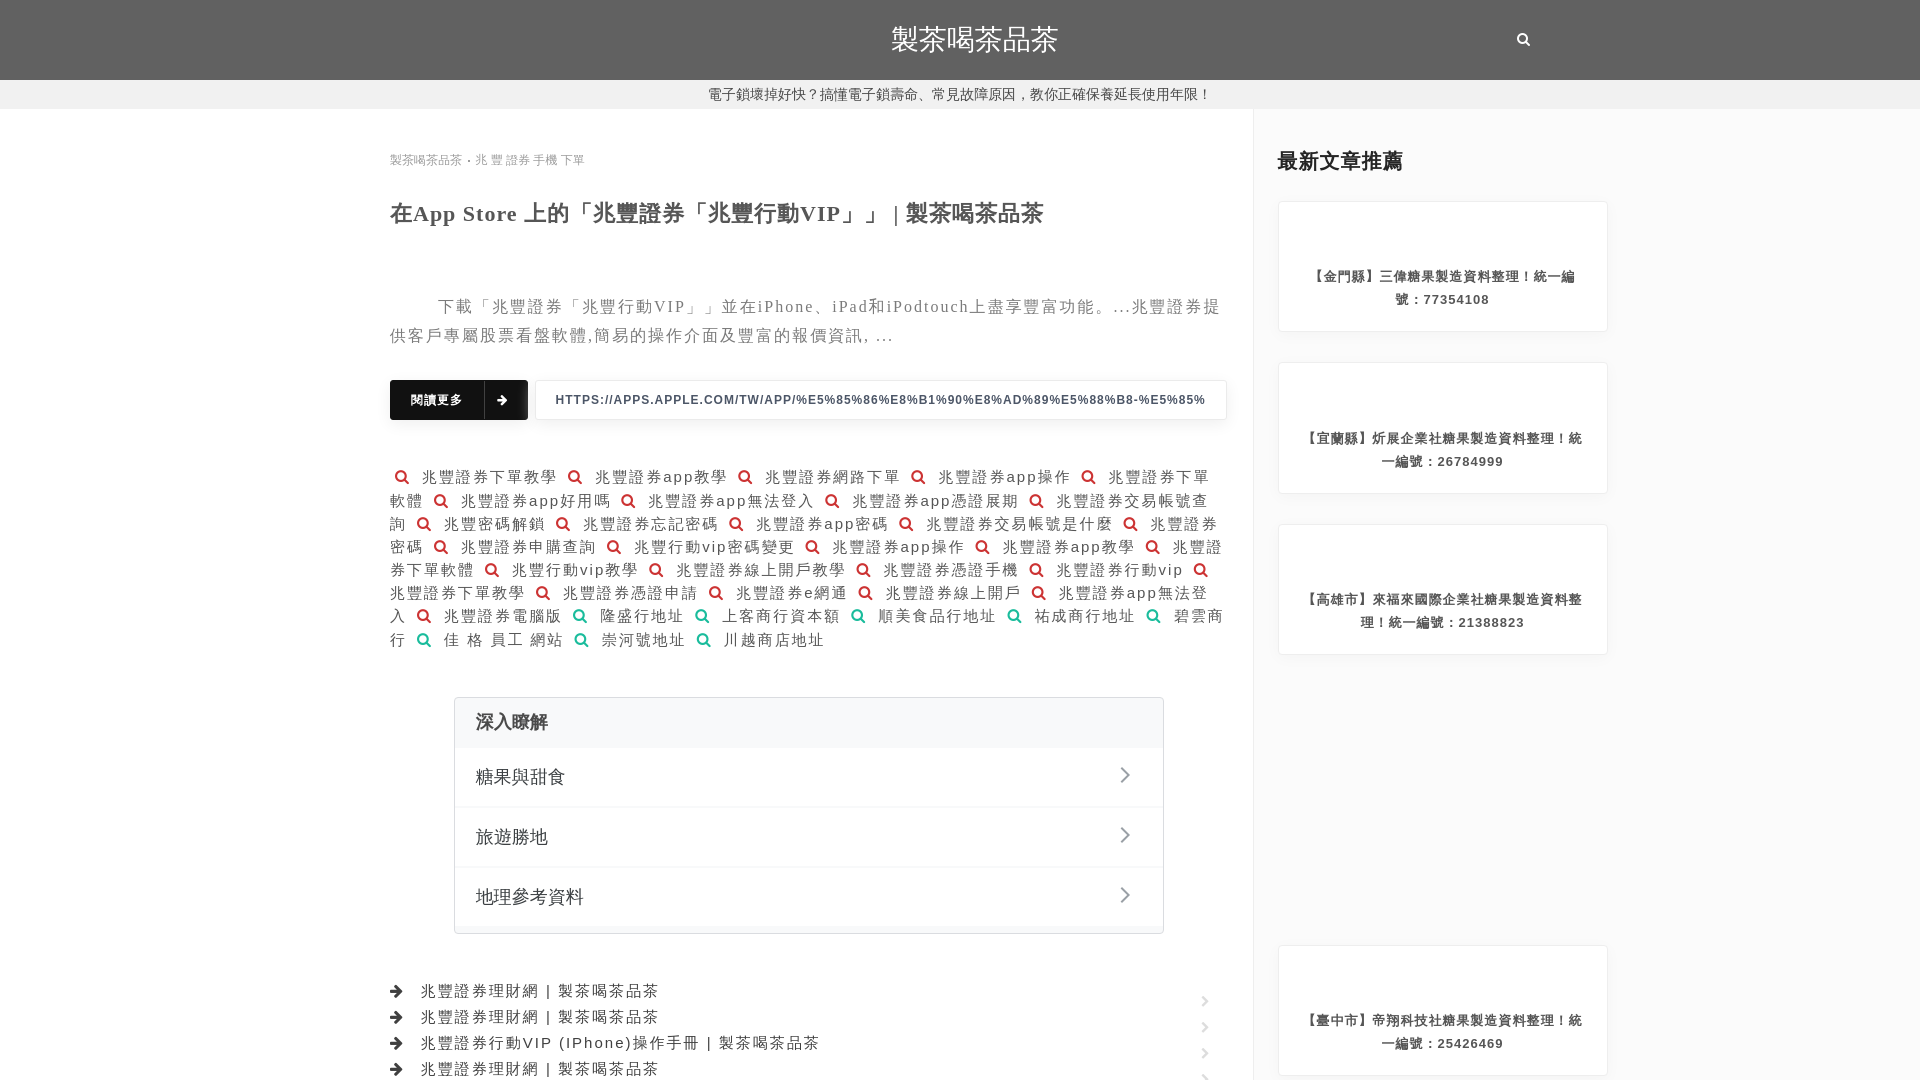Click chevron at right of 操作手冊 row
Image resolution: width=1920 pixels, height=1080 pixels.
(x=1205, y=1053)
